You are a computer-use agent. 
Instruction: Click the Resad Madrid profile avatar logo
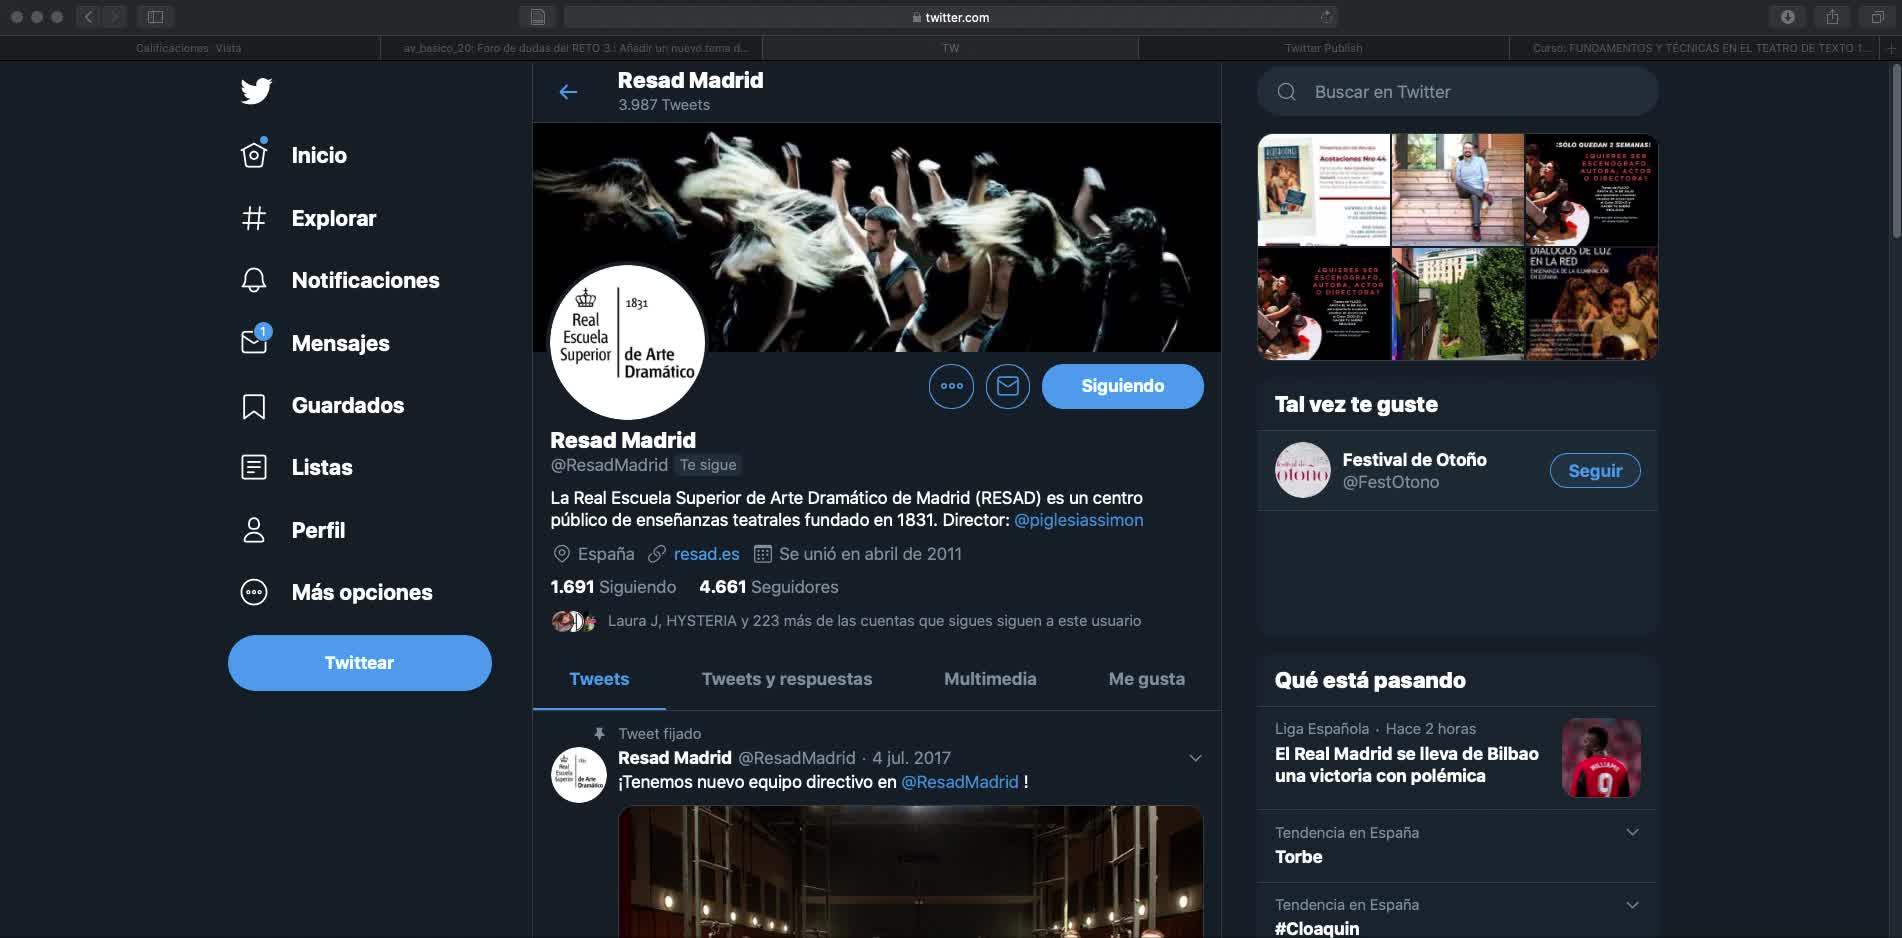click(628, 342)
